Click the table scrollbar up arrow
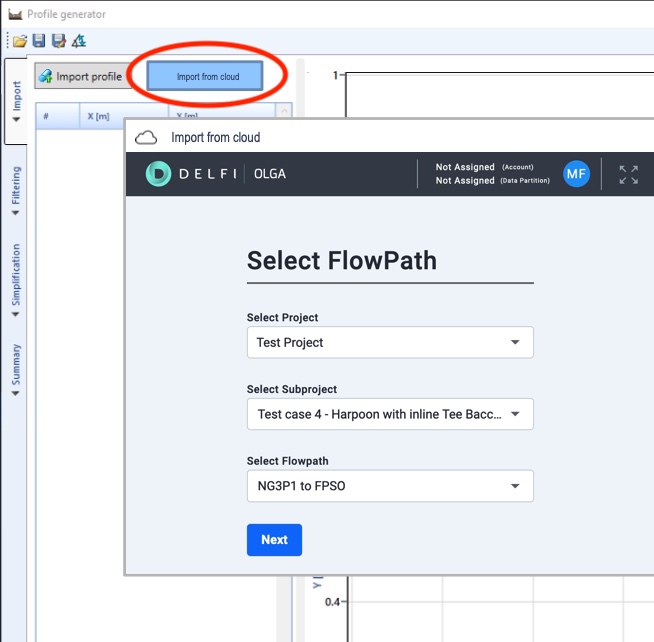 coord(284,111)
